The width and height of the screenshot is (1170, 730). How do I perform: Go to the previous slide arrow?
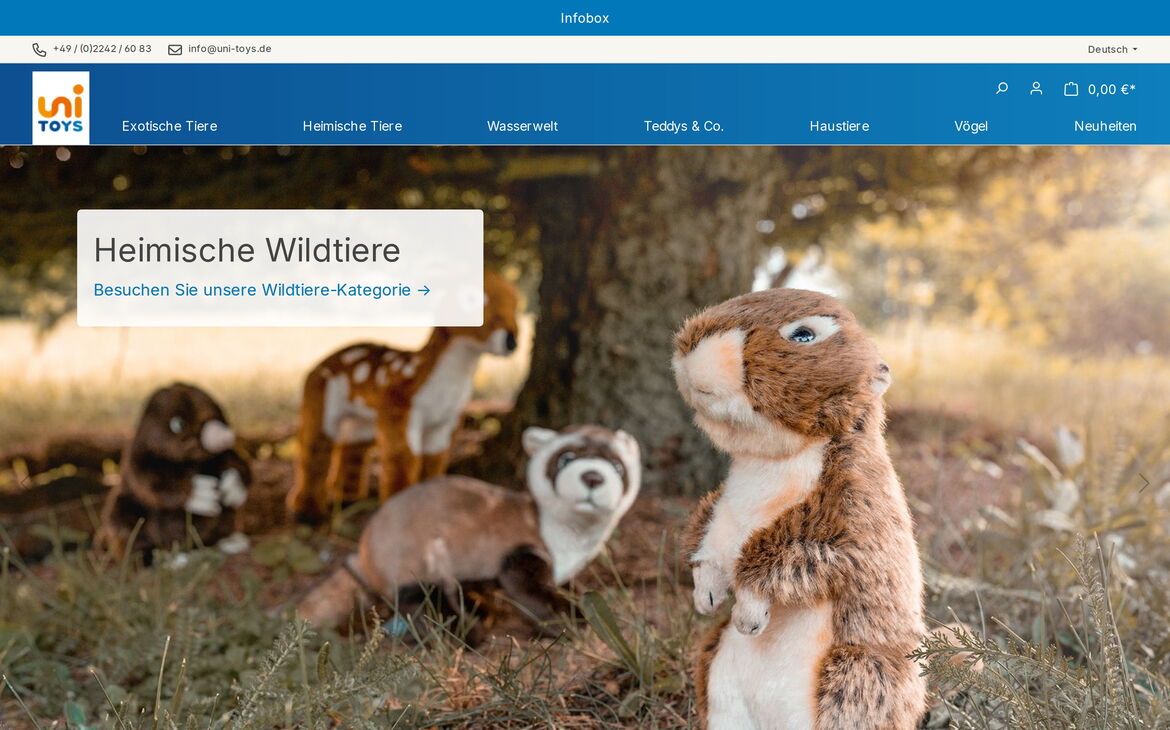coord(25,484)
